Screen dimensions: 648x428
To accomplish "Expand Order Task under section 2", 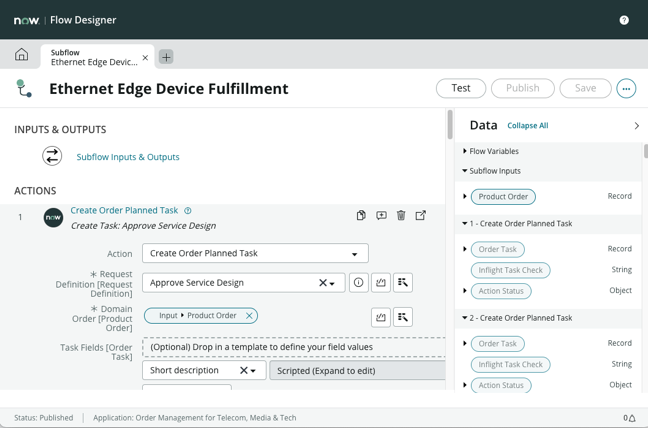I will [465, 343].
